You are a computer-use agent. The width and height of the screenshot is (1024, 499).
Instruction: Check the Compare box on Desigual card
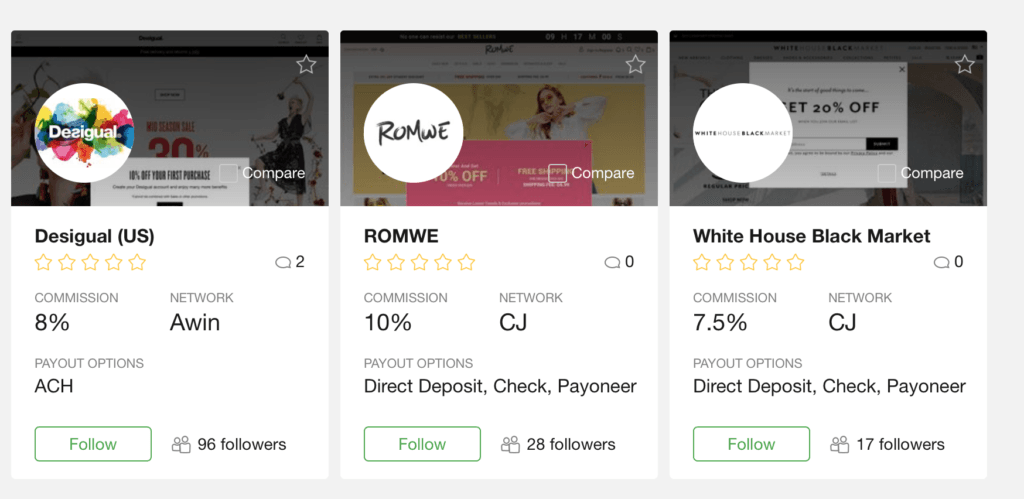click(x=228, y=173)
